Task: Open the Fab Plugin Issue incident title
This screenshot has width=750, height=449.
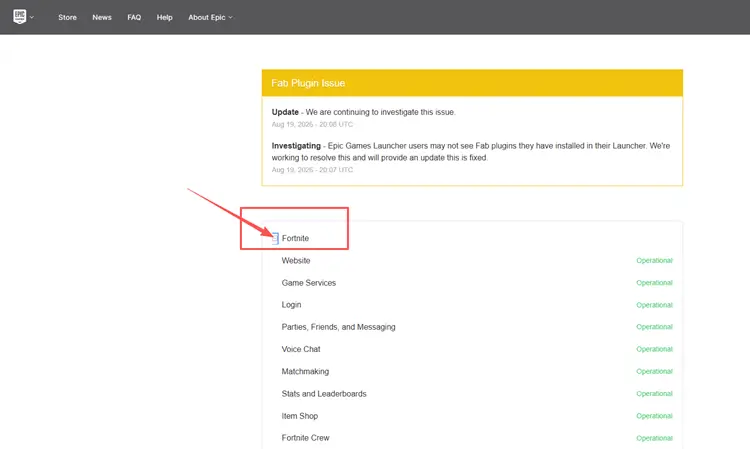Action: [x=308, y=83]
